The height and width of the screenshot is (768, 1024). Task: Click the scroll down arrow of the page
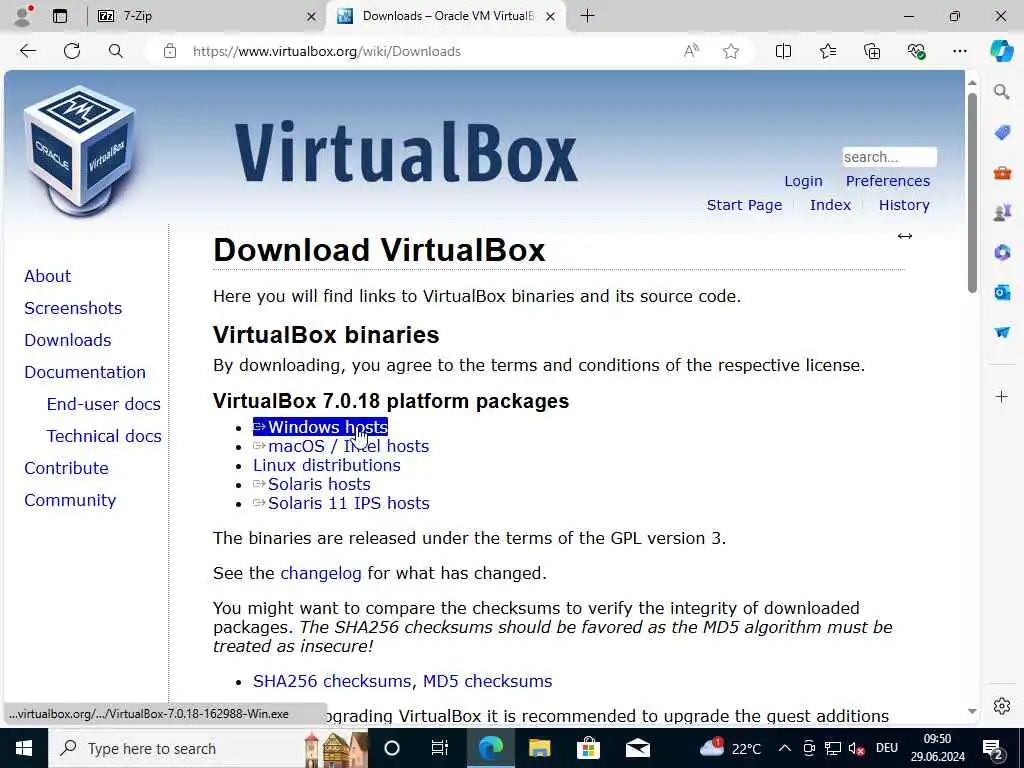point(972,711)
